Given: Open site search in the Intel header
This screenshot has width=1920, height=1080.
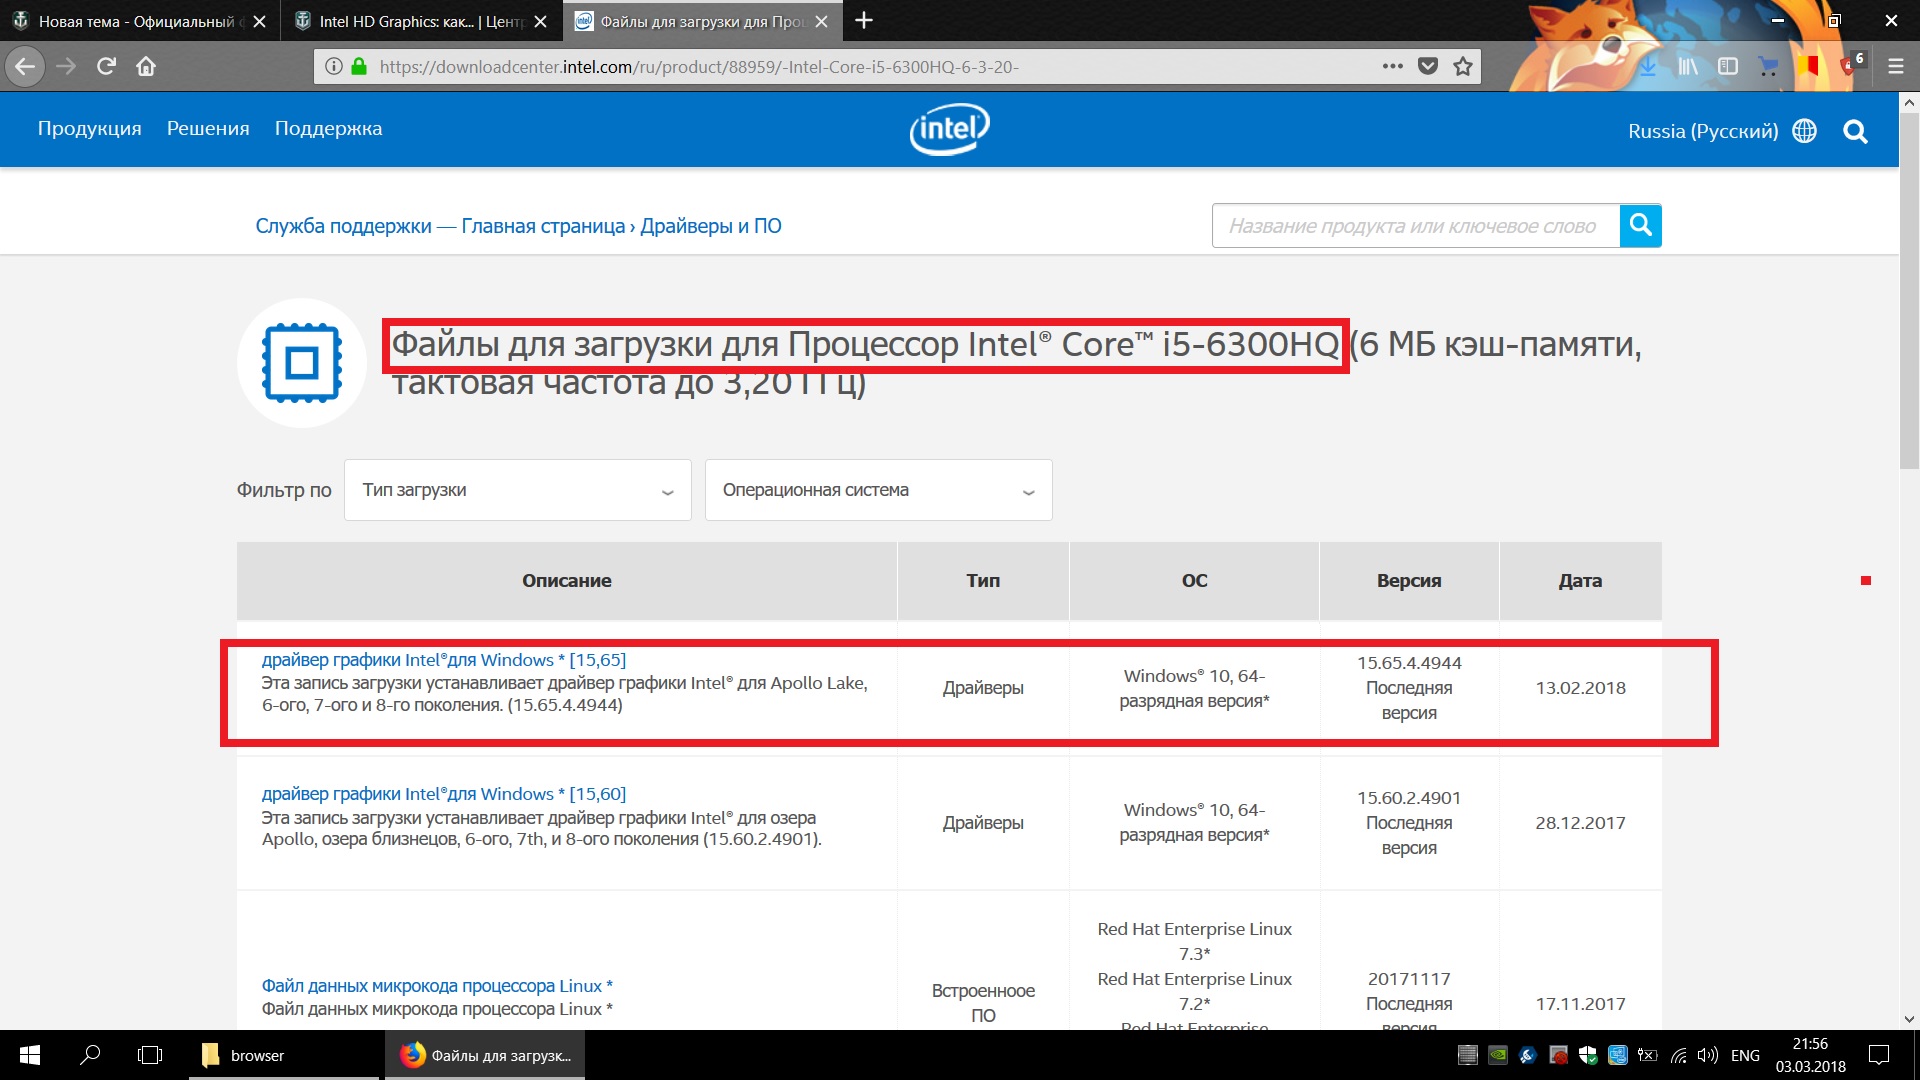Looking at the screenshot, I should 1855,131.
